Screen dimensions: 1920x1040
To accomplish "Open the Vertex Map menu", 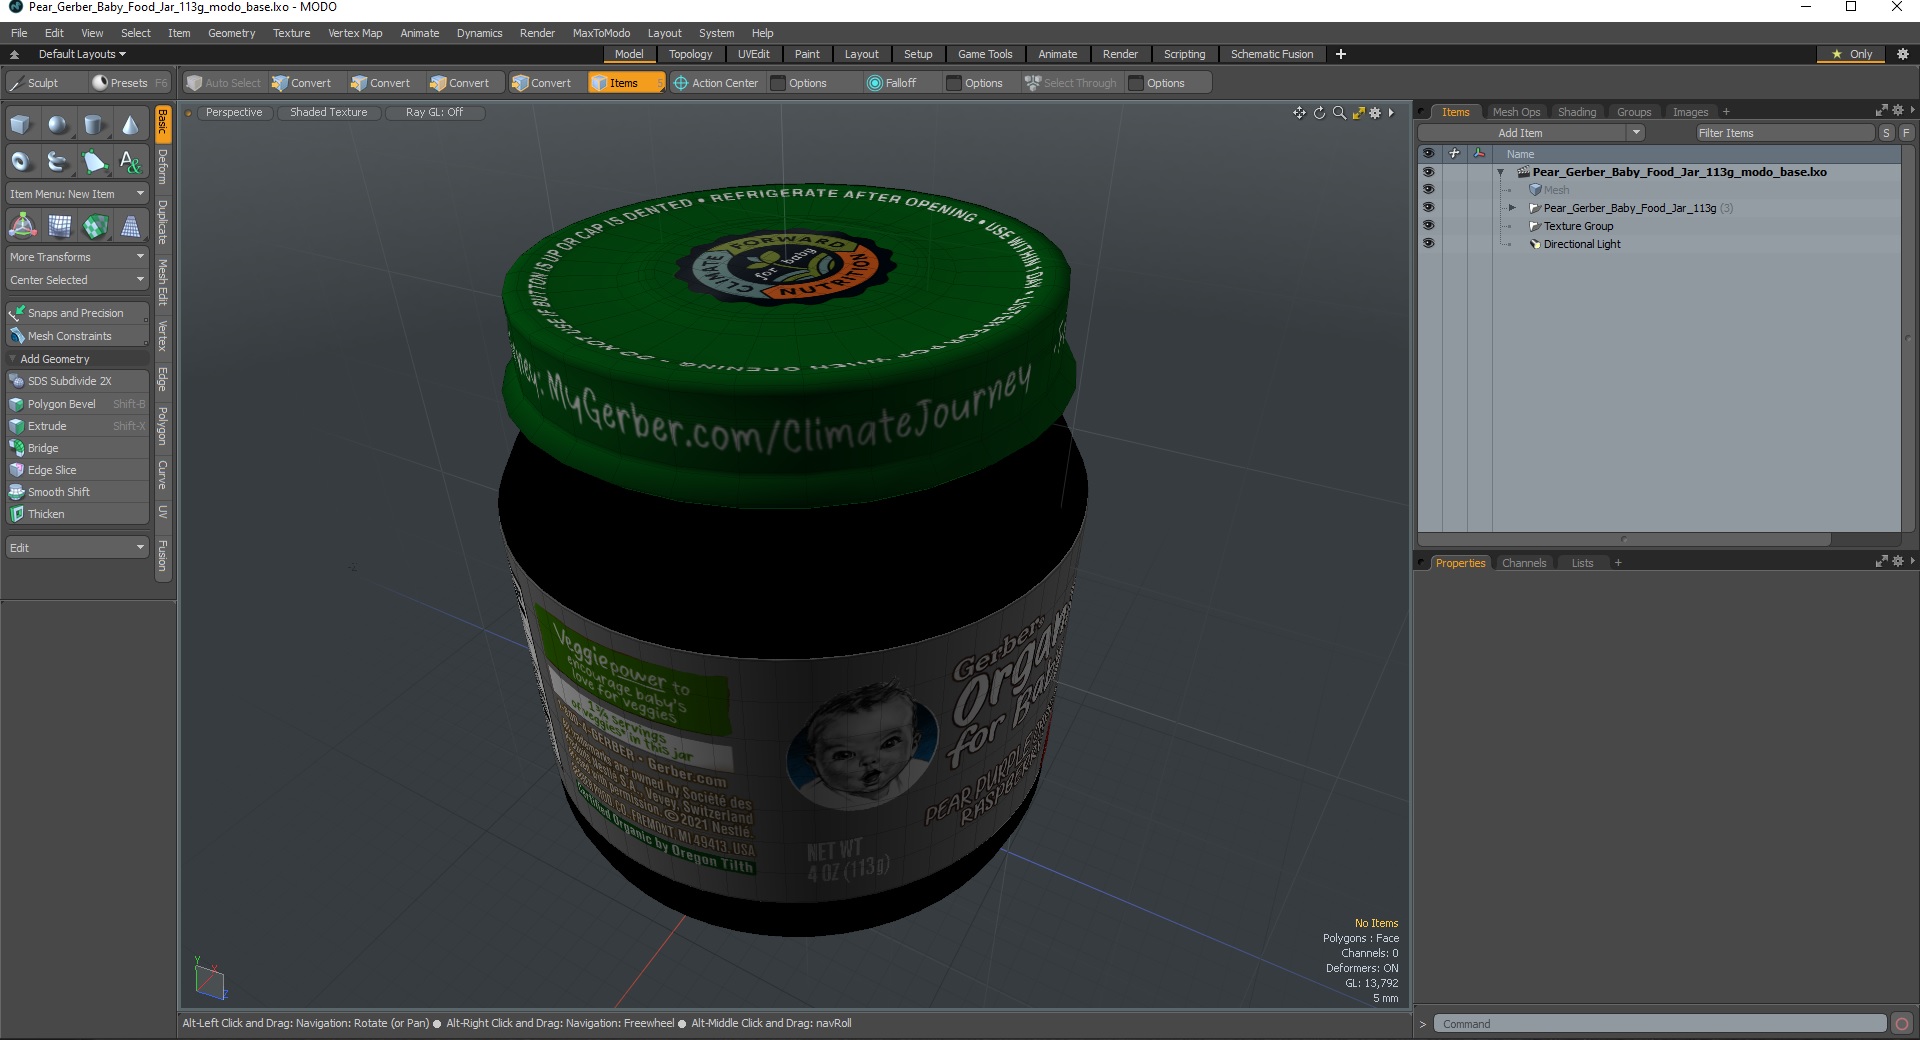I will 355,33.
